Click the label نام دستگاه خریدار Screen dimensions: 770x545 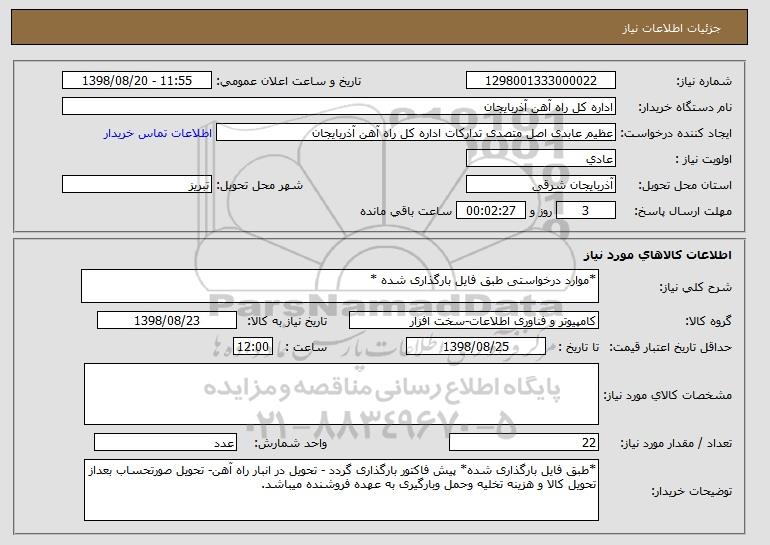tap(685, 107)
